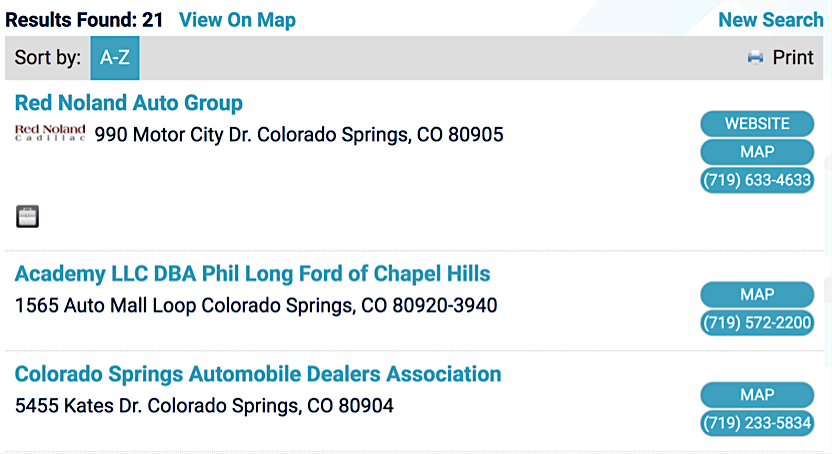
Task: Open Academy LLC DBA Phil Long Ford listing
Action: pyautogui.click(x=253, y=274)
